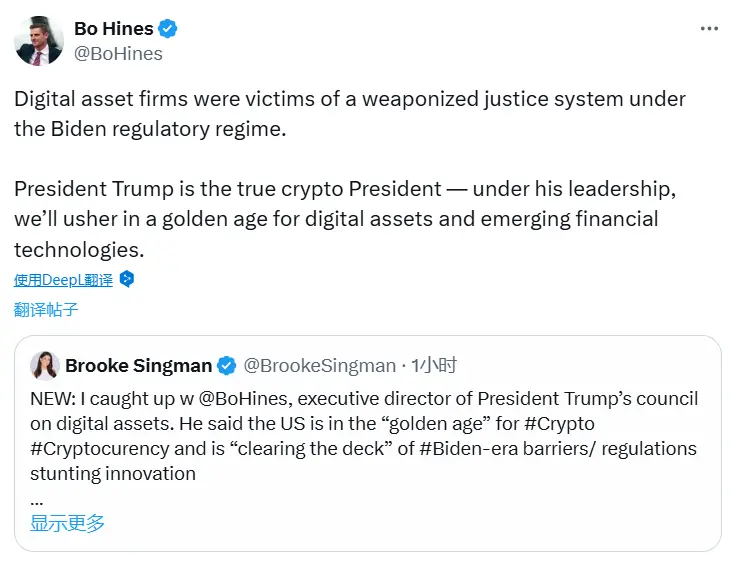Click the main tweet's "President Trump" paragraph
739x564 pixels.
click(336, 218)
